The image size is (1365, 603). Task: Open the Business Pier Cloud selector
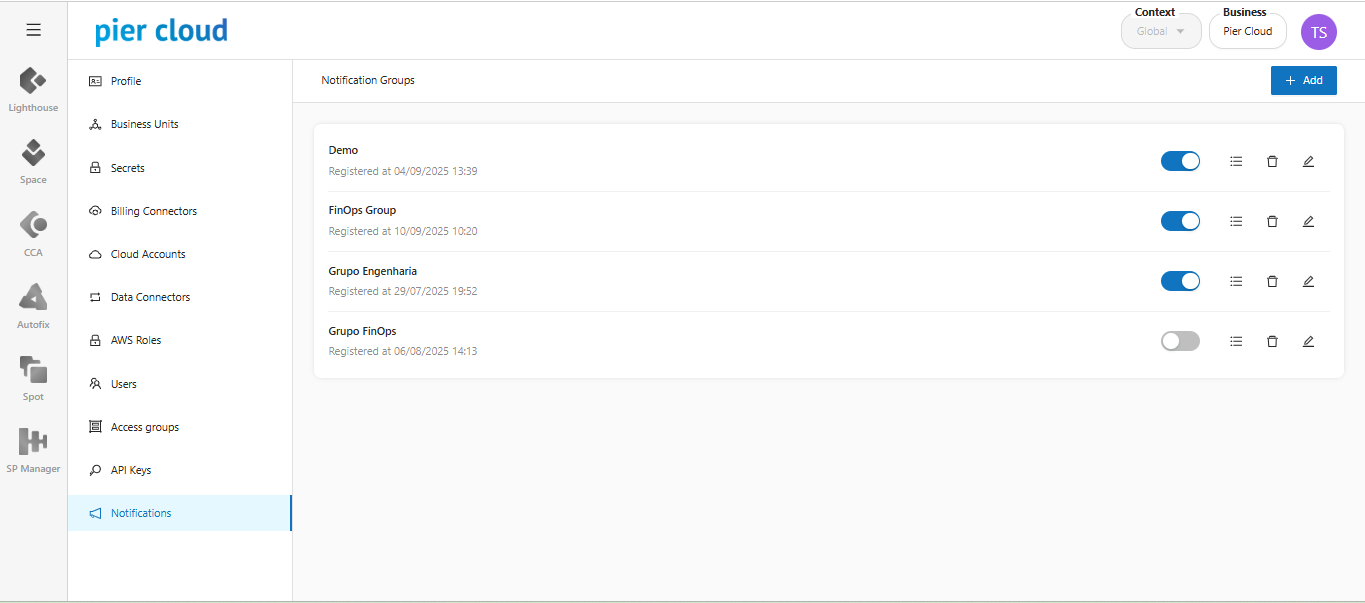pos(1247,31)
